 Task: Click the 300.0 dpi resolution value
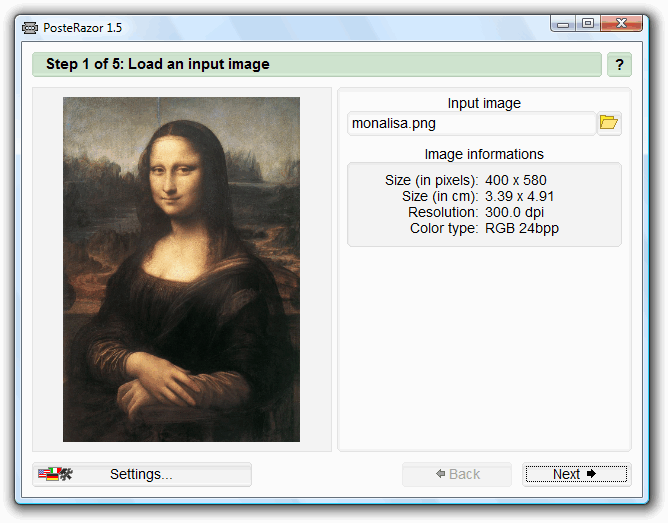tap(515, 212)
